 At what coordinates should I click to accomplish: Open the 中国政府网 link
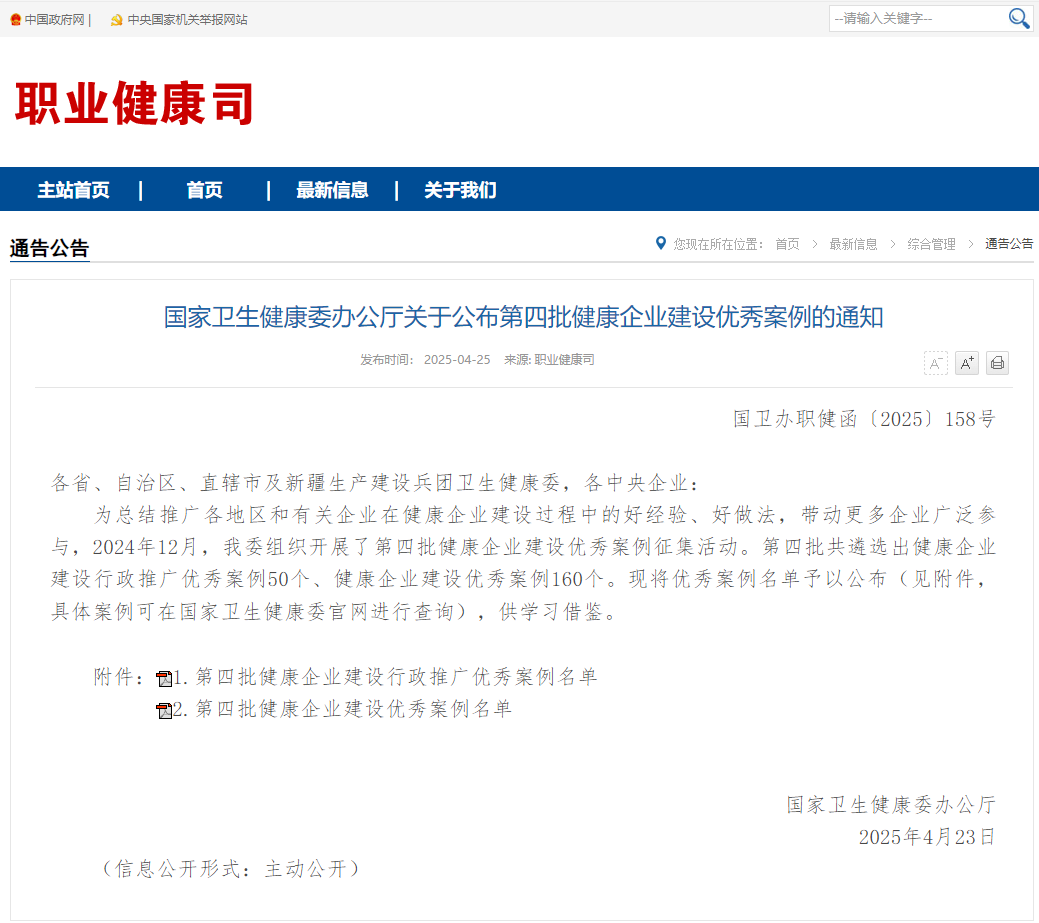(x=54, y=20)
